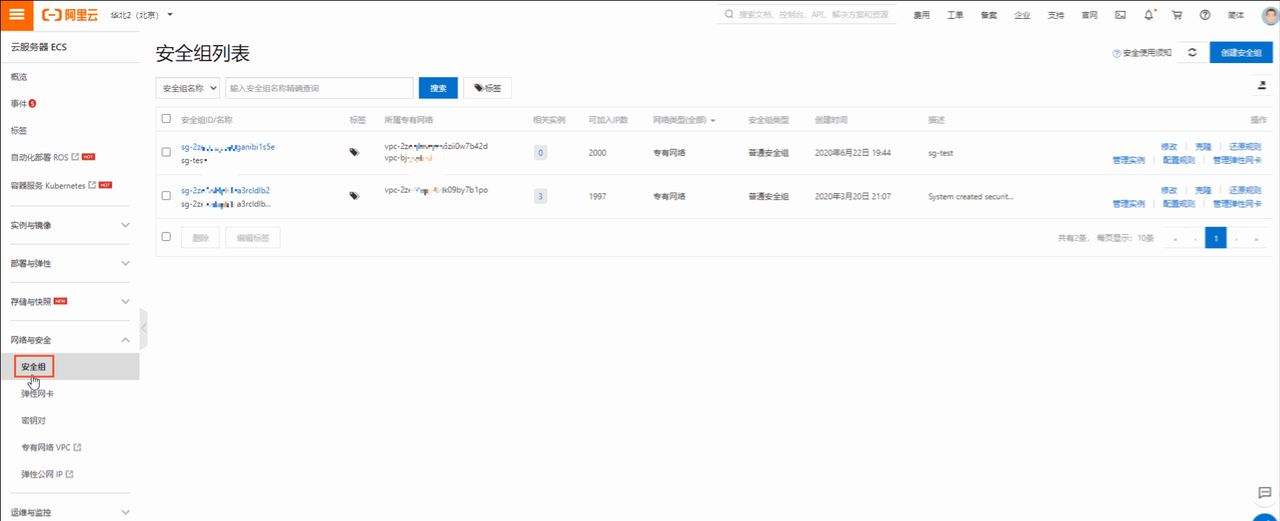The width and height of the screenshot is (1280, 521).
Task: Open the 官网 top menu
Action: click(x=1089, y=15)
